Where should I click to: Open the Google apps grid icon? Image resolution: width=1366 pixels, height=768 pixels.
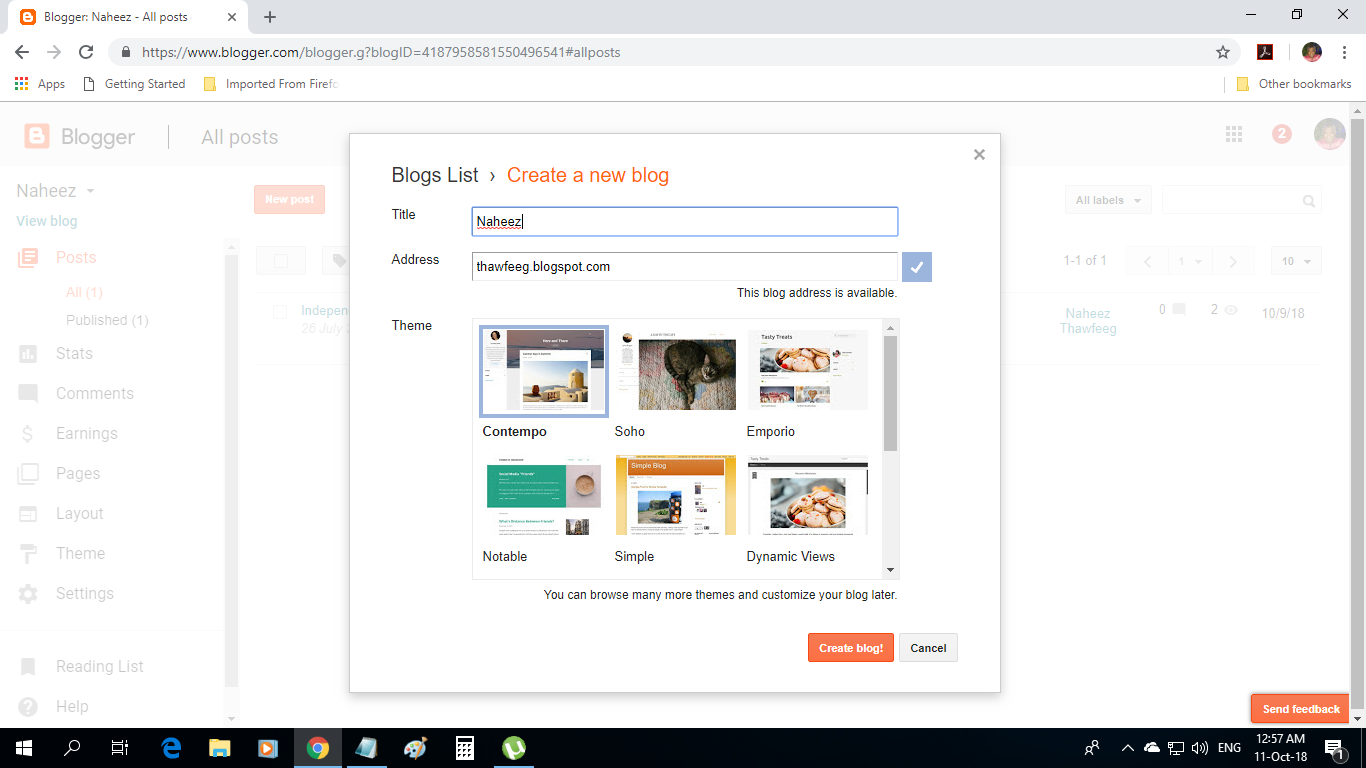click(1234, 134)
